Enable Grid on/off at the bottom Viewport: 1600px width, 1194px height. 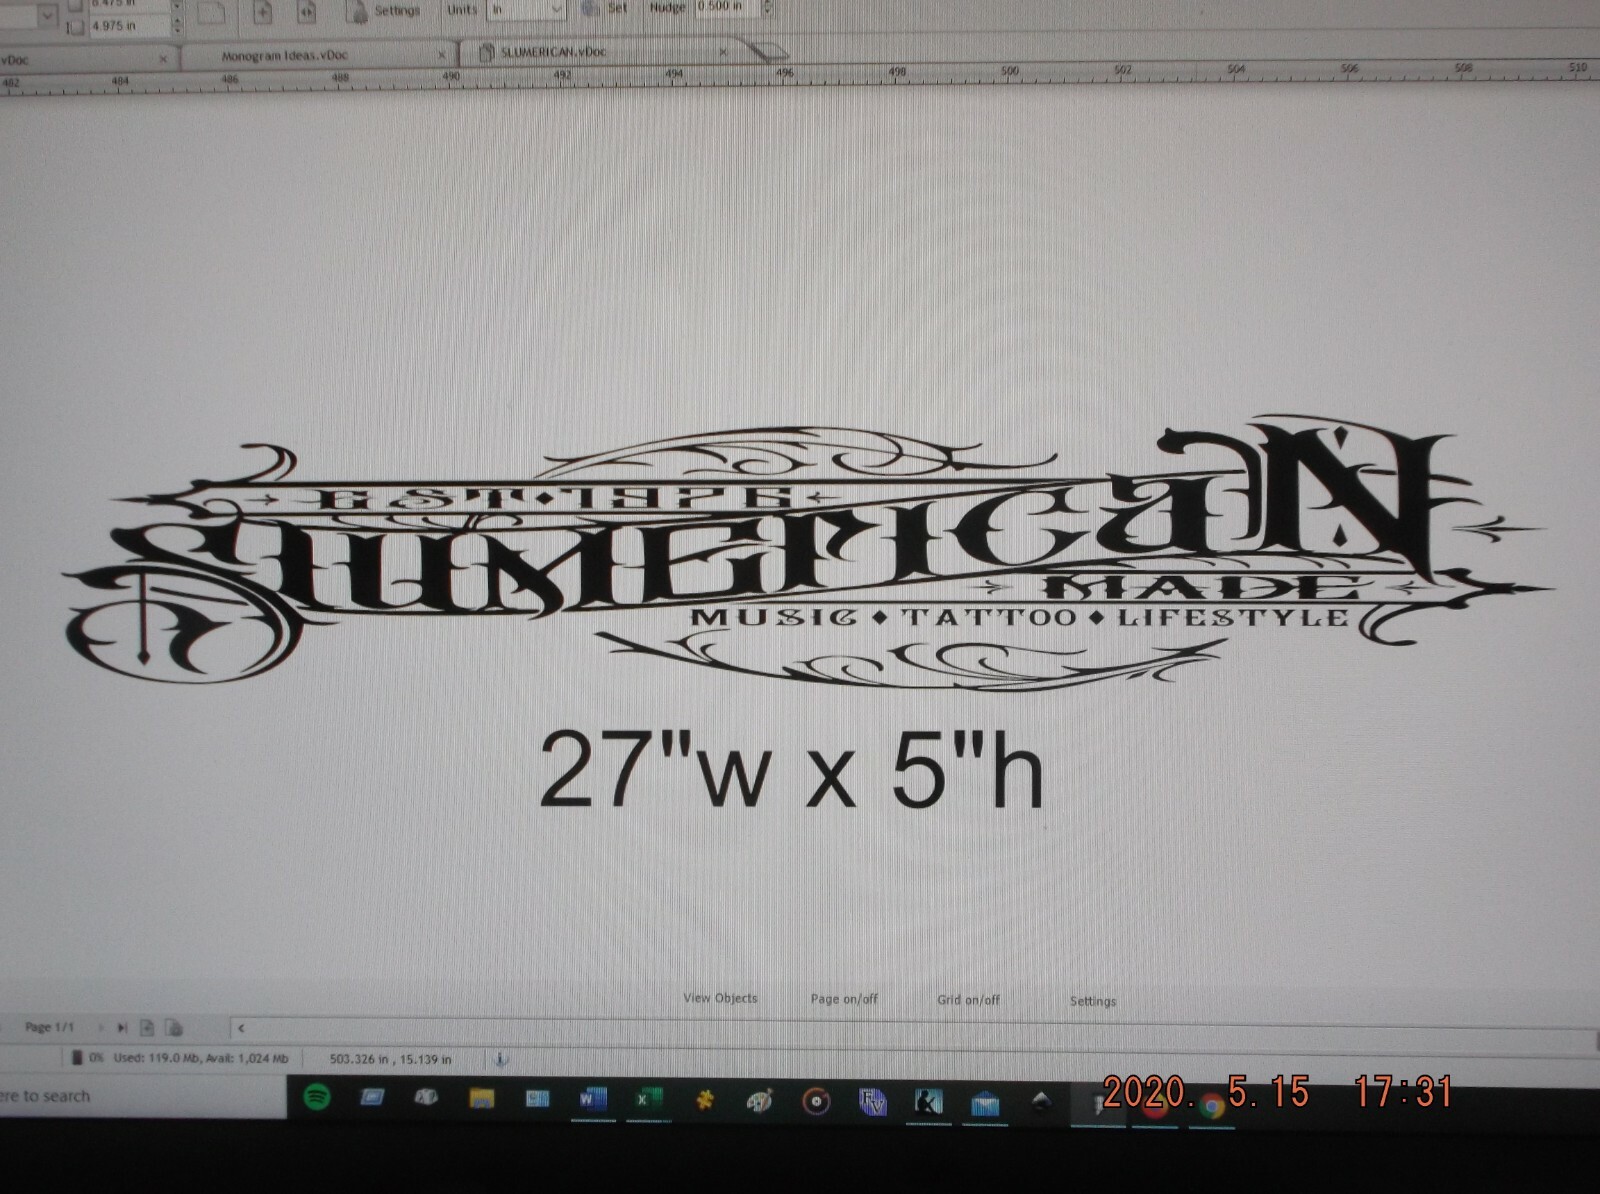pyautogui.click(x=970, y=999)
